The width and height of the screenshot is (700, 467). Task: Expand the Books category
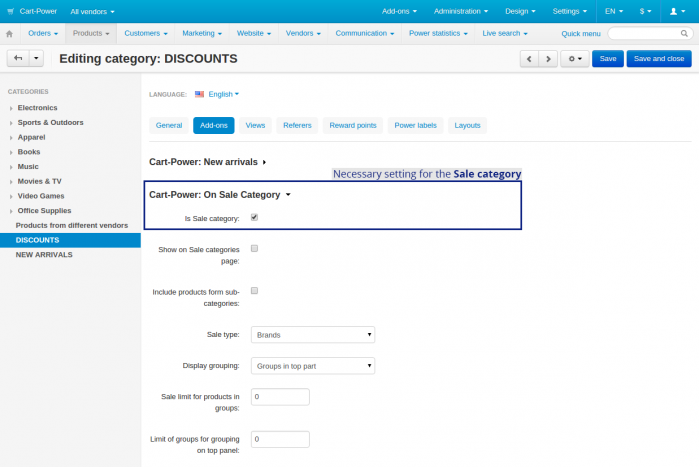pyautogui.click(x=11, y=152)
